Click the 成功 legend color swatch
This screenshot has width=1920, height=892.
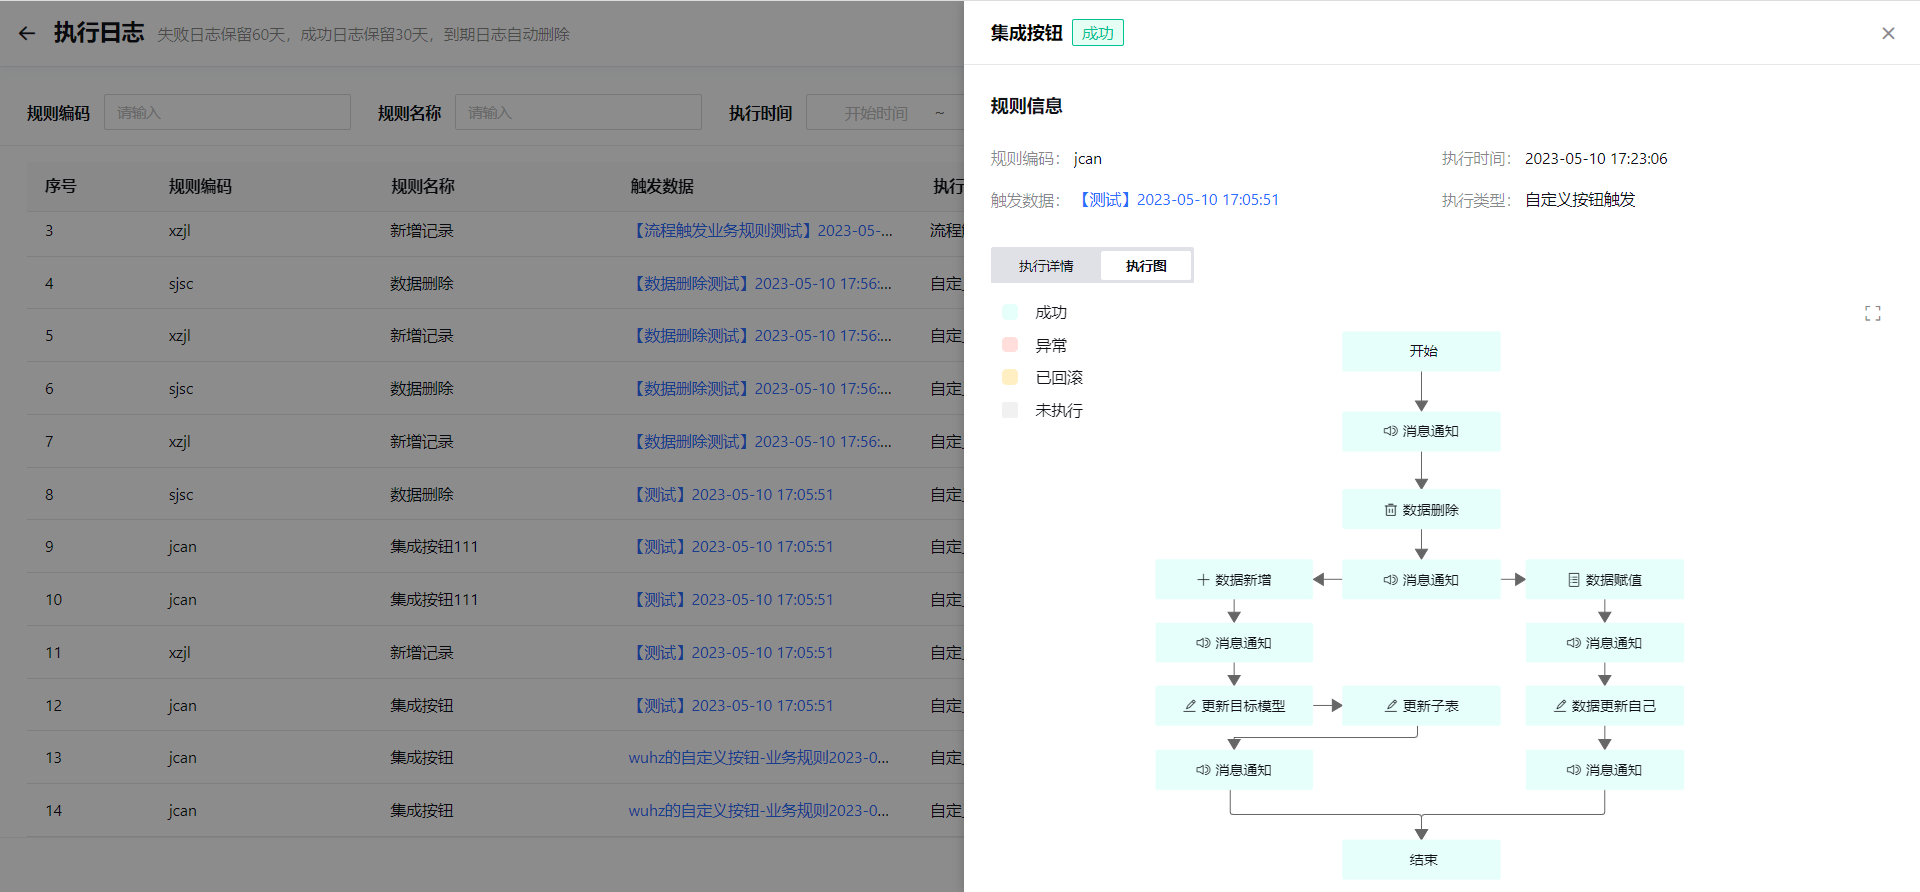(1010, 312)
